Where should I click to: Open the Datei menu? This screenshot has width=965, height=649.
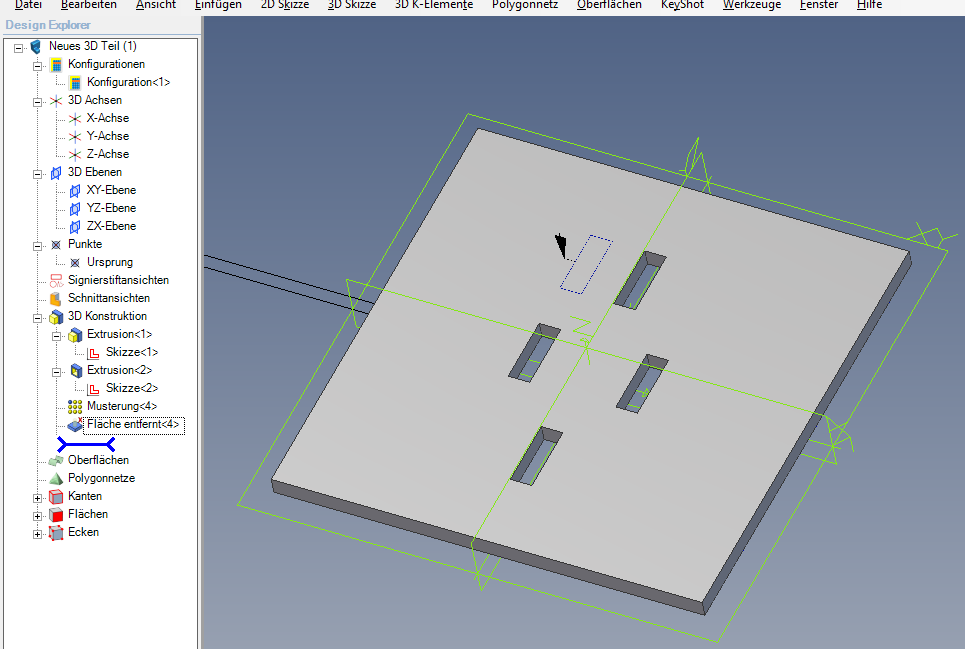coord(28,5)
